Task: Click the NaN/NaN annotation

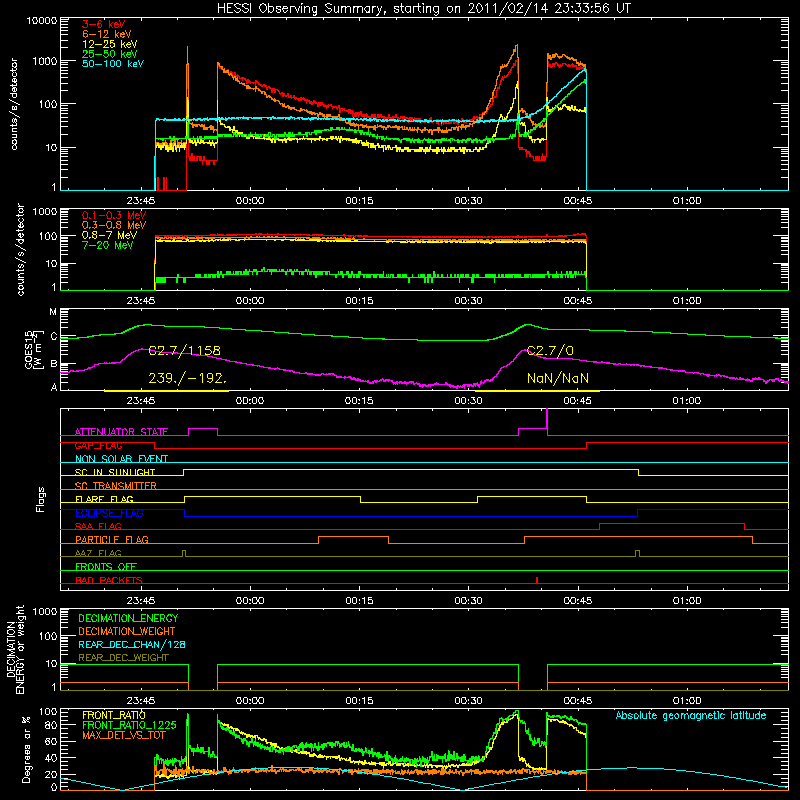Action: (558, 378)
